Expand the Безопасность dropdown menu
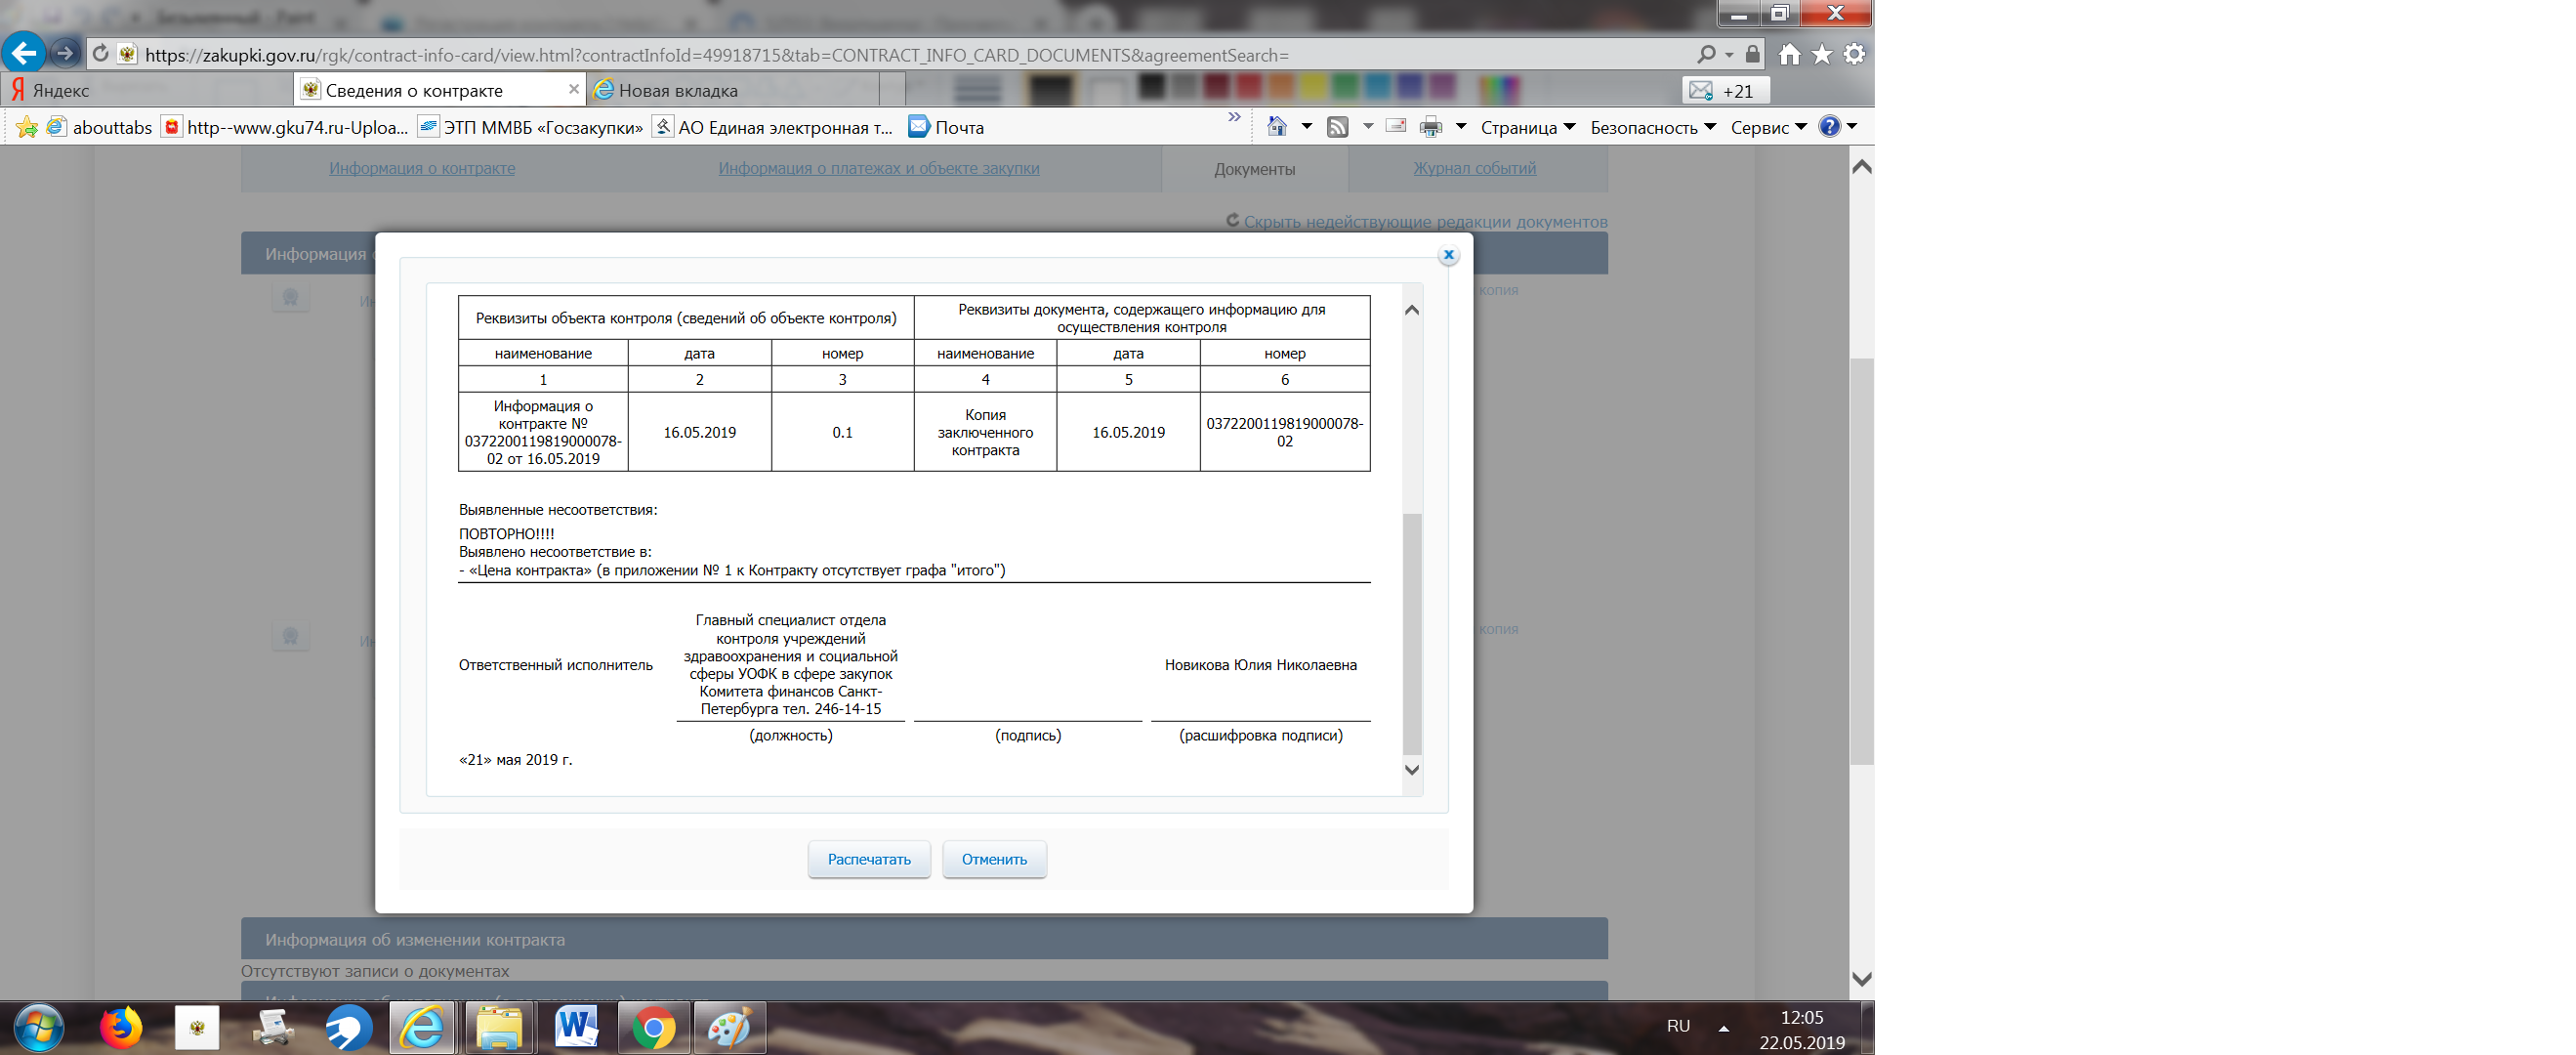This screenshot has width=2576, height=1055. click(1652, 127)
